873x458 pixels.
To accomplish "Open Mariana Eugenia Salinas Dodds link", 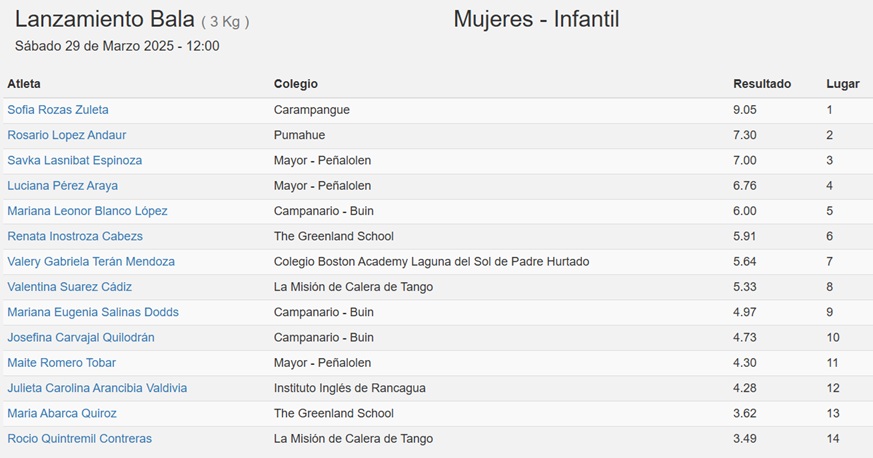I will (93, 312).
